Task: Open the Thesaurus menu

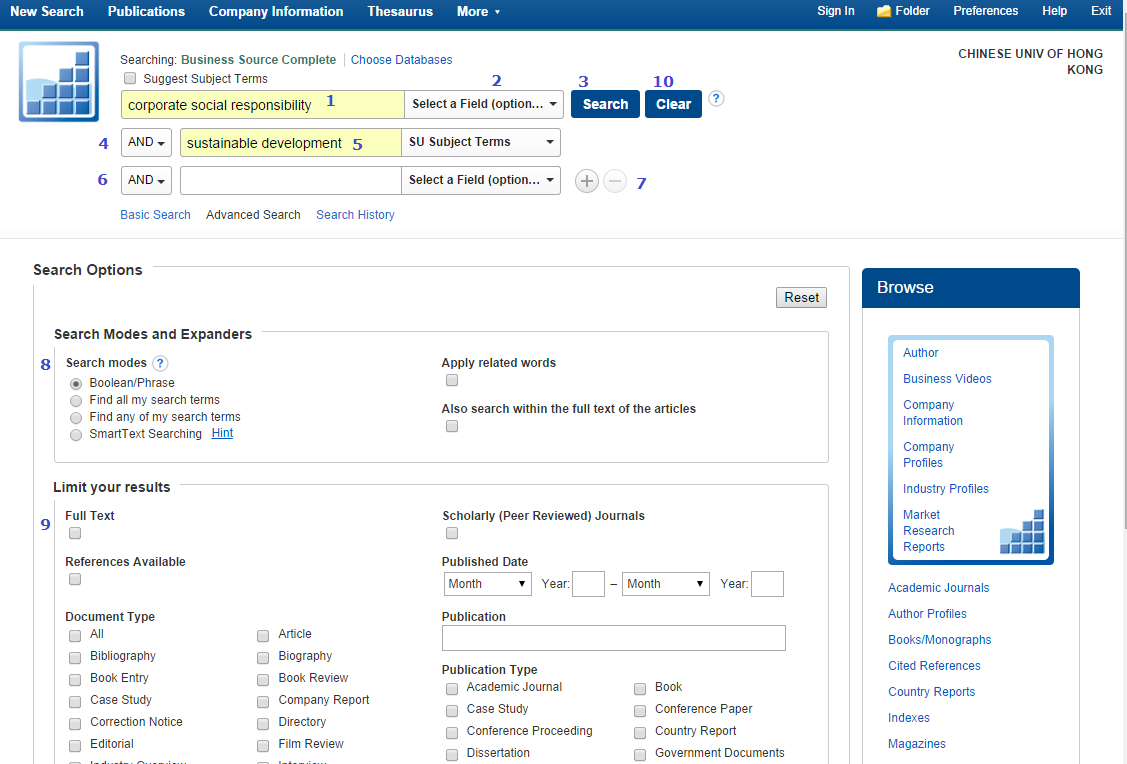Action: (399, 11)
